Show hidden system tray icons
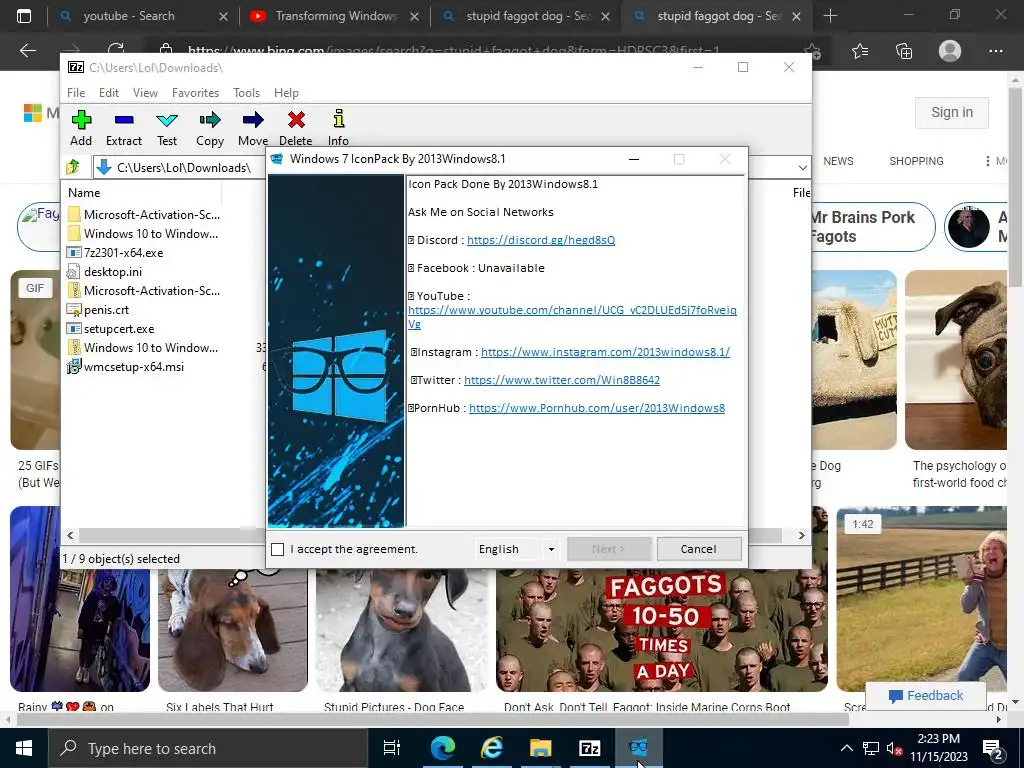 pyautogui.click(x=846, y=748)
